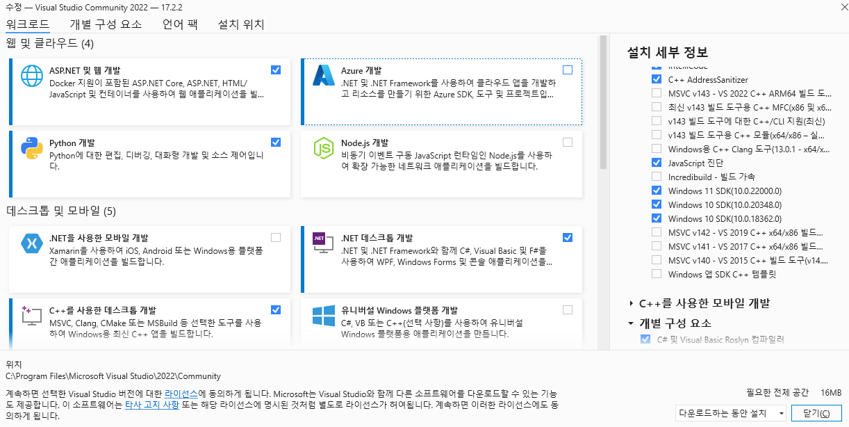The image size is (849, 427).
Task: Switch to the 언어 팩 tab
Action: coord(180,24)
